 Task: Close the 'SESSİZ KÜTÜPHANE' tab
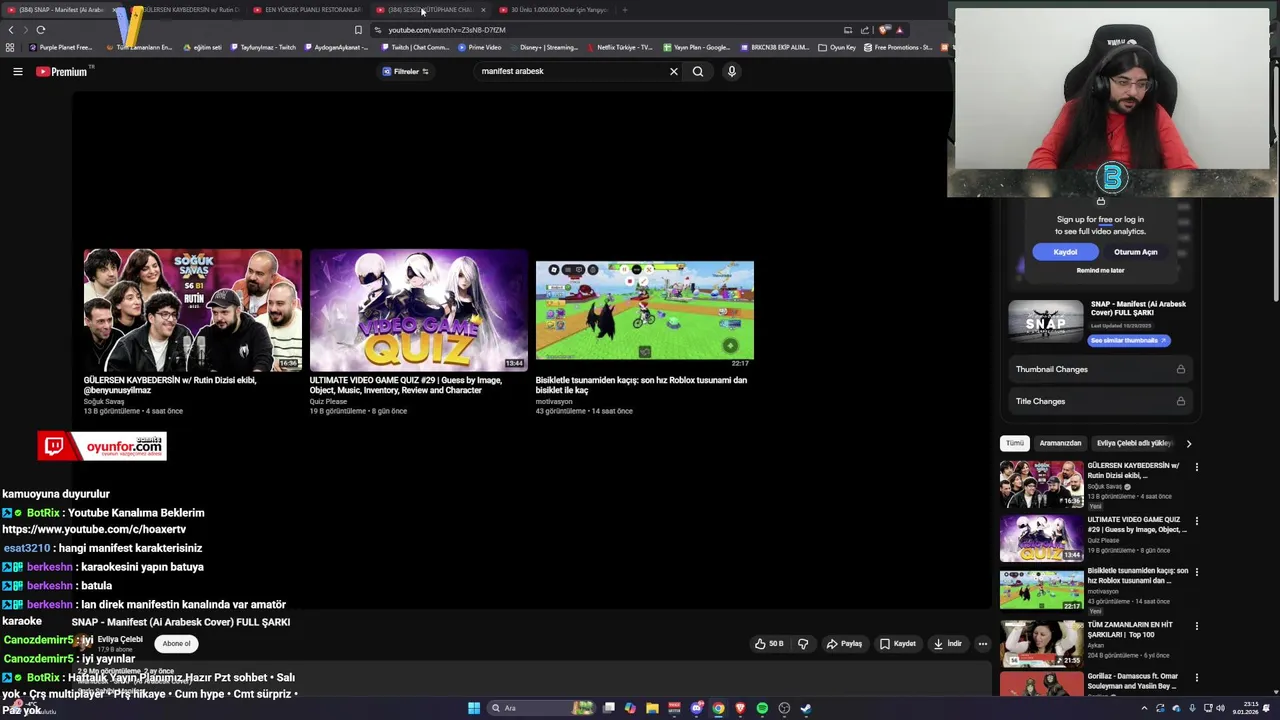coord(483,10)
